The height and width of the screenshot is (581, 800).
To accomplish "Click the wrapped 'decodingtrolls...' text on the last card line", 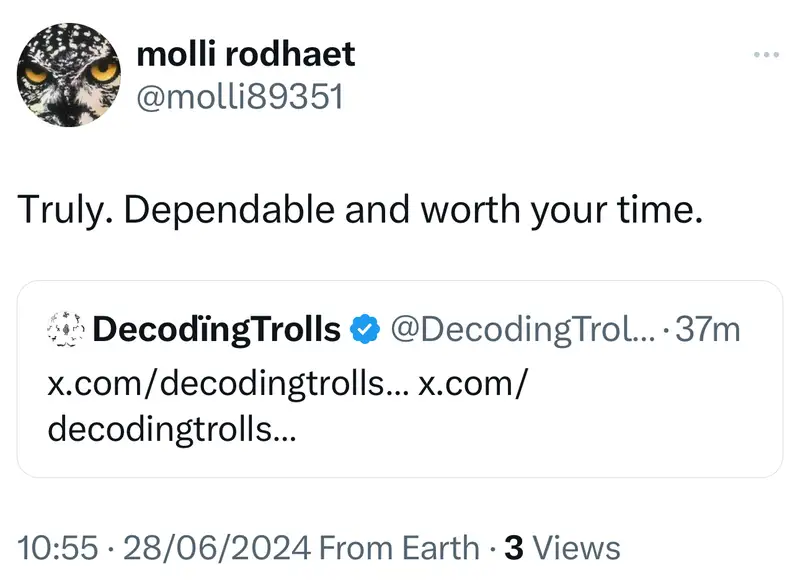I will (171, 428).
